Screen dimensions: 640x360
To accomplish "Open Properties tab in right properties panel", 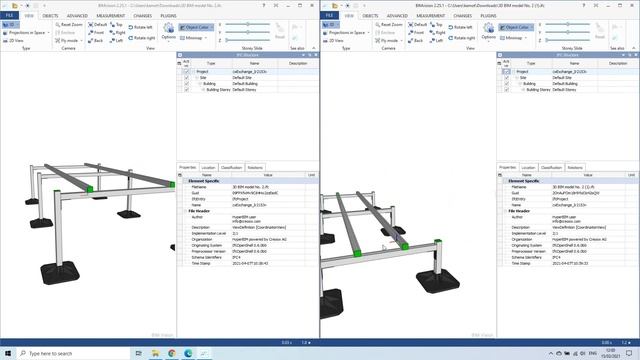I will coord(507,168).
